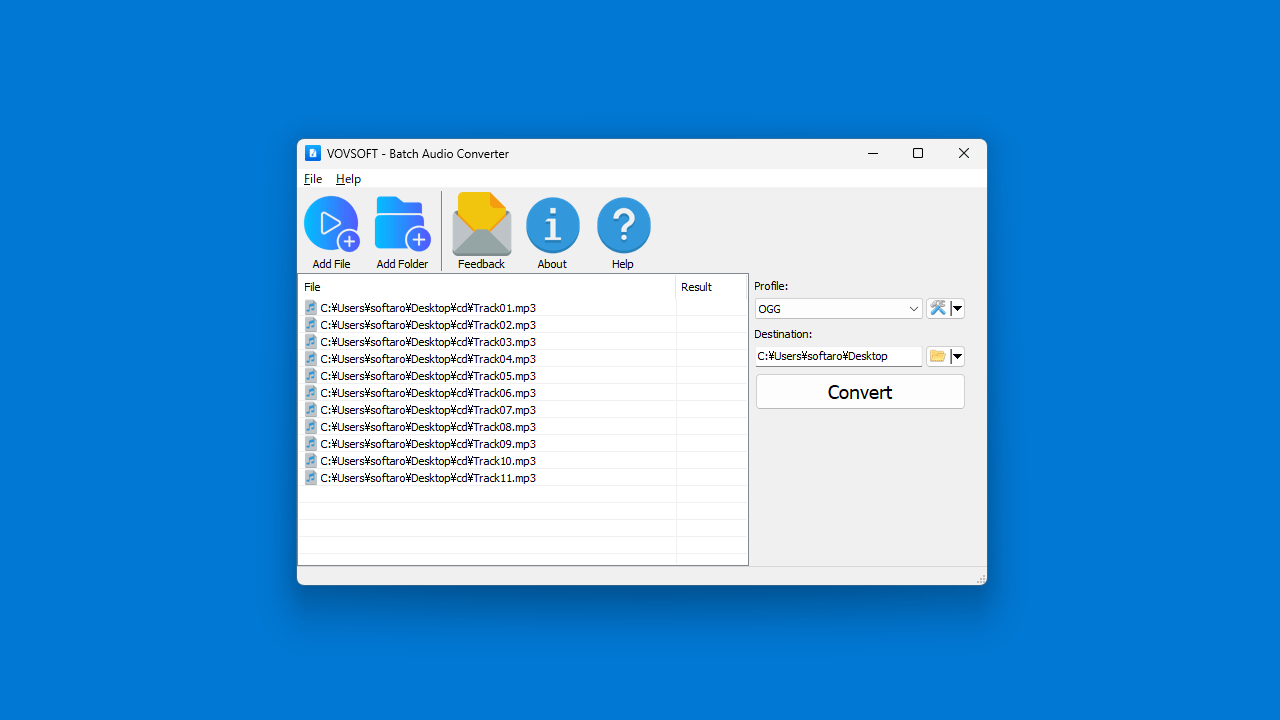Image resolution: width=1280 pixels, height=720 pixels.
Task: Open the File menu
Action: point(313,179)
